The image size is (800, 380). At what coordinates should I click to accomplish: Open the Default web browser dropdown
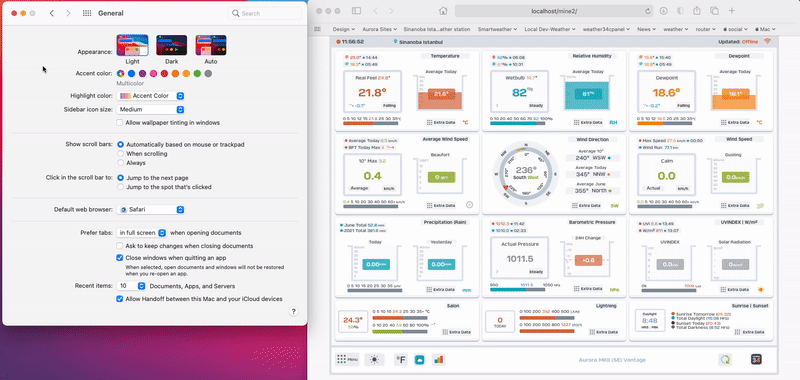click(x=151, y=210)
